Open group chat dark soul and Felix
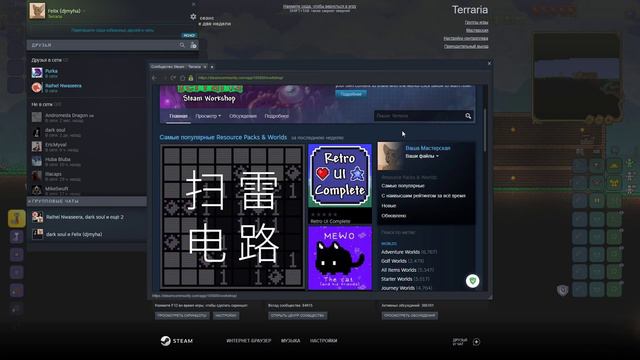Viewport: 640px width, 360px height. point(74,234)
